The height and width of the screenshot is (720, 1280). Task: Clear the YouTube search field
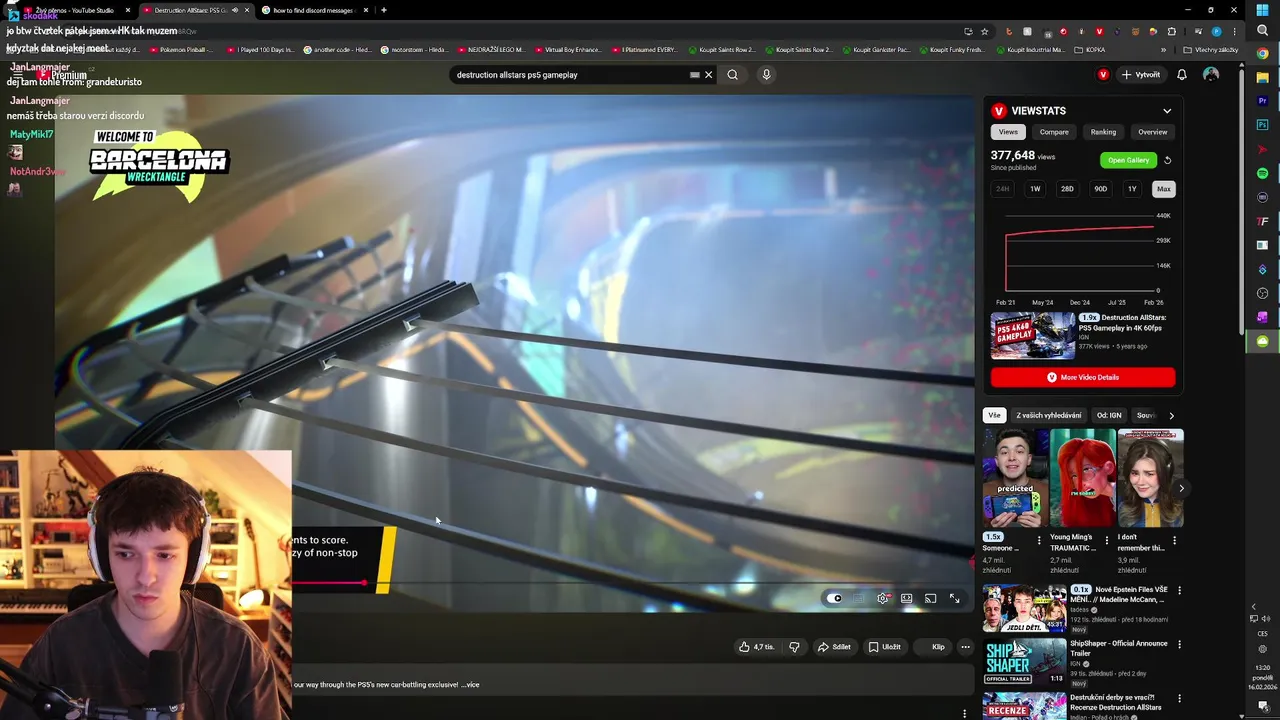point(709,75)
